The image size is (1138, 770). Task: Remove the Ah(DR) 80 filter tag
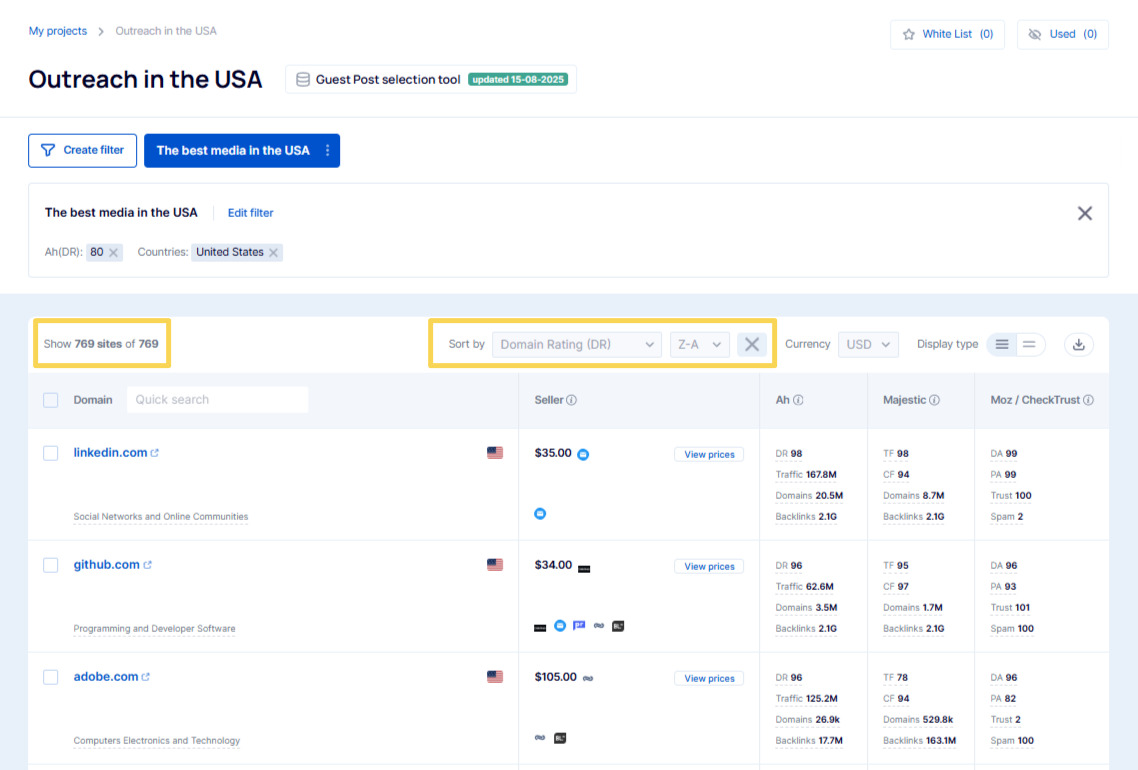[114, 253]
